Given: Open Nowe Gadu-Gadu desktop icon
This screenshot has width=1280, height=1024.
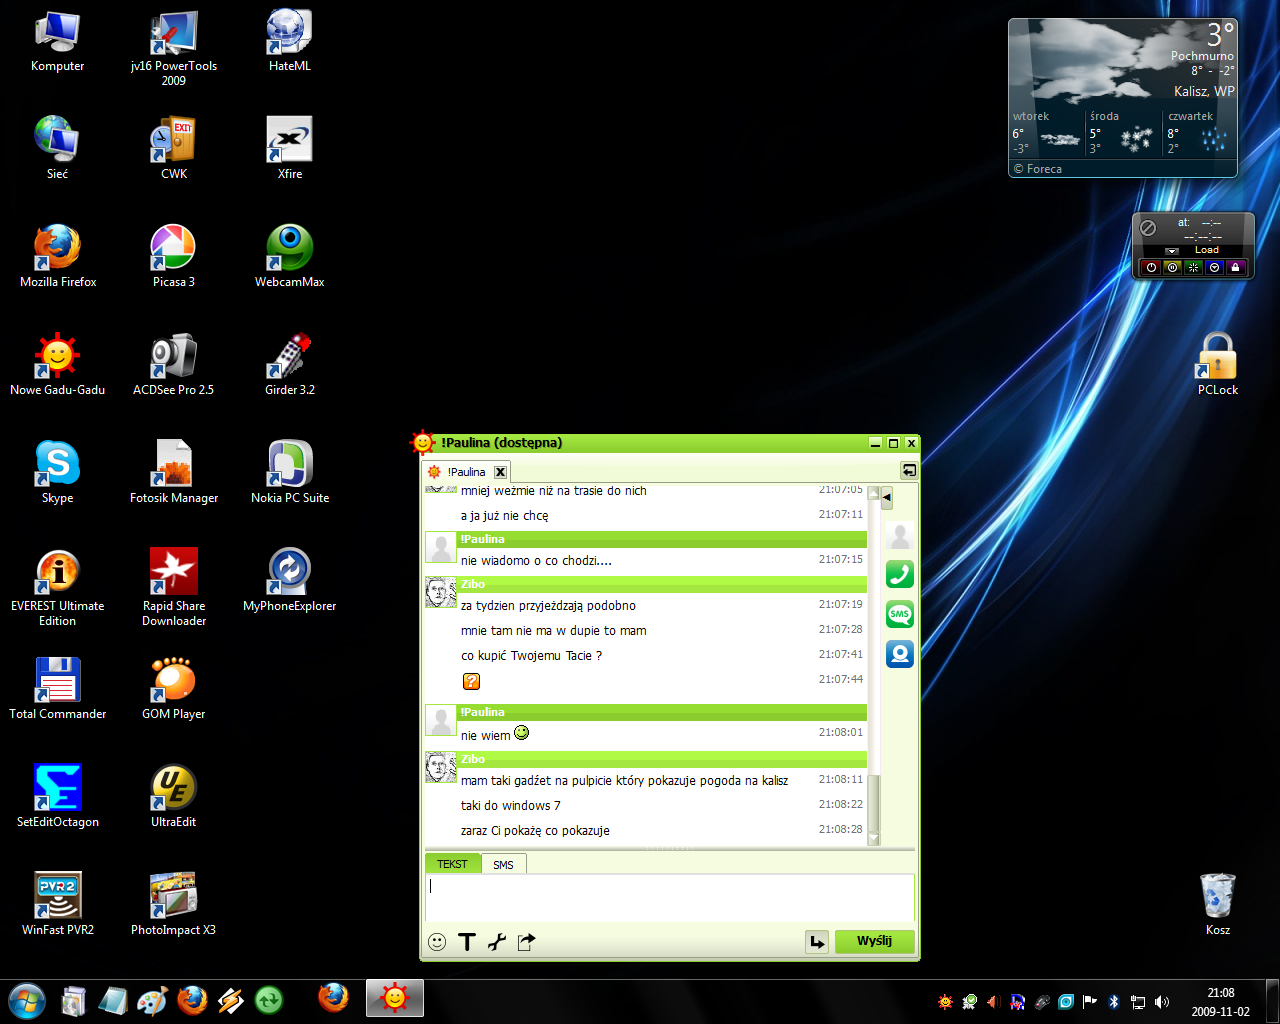Looking at the screenshot, I should point(58,364).
